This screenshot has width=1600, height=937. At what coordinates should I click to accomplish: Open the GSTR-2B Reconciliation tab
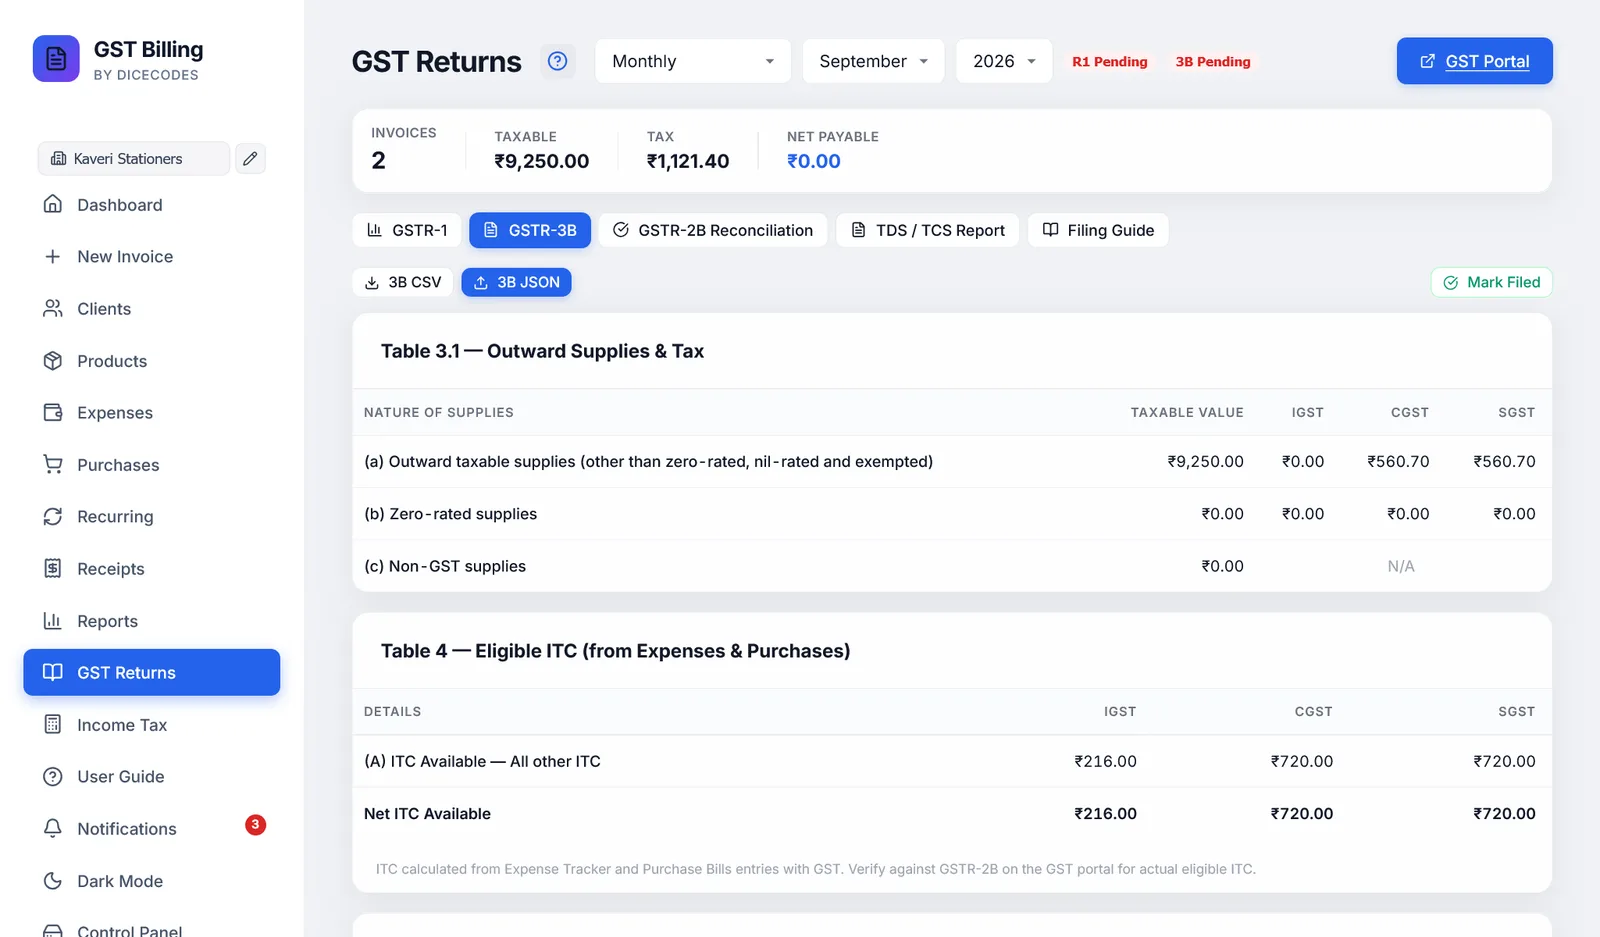[x=713, y=230]
